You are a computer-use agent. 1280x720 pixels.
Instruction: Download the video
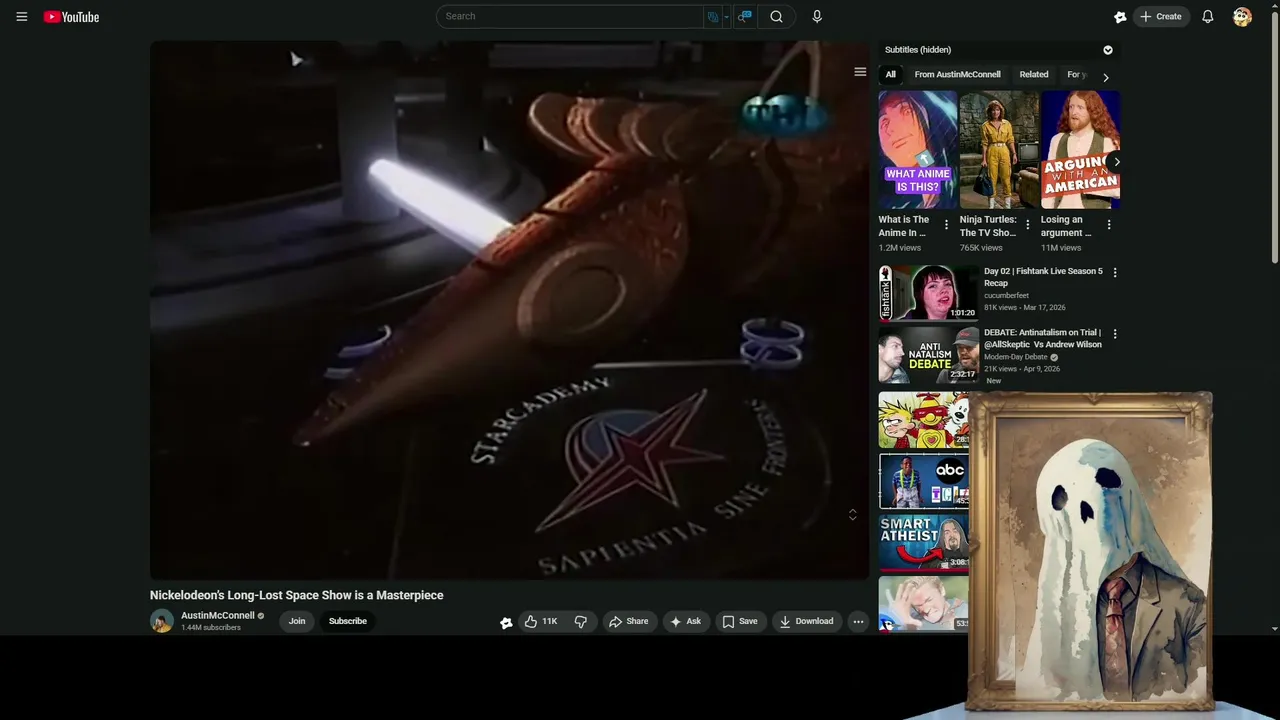coord(807,621)
